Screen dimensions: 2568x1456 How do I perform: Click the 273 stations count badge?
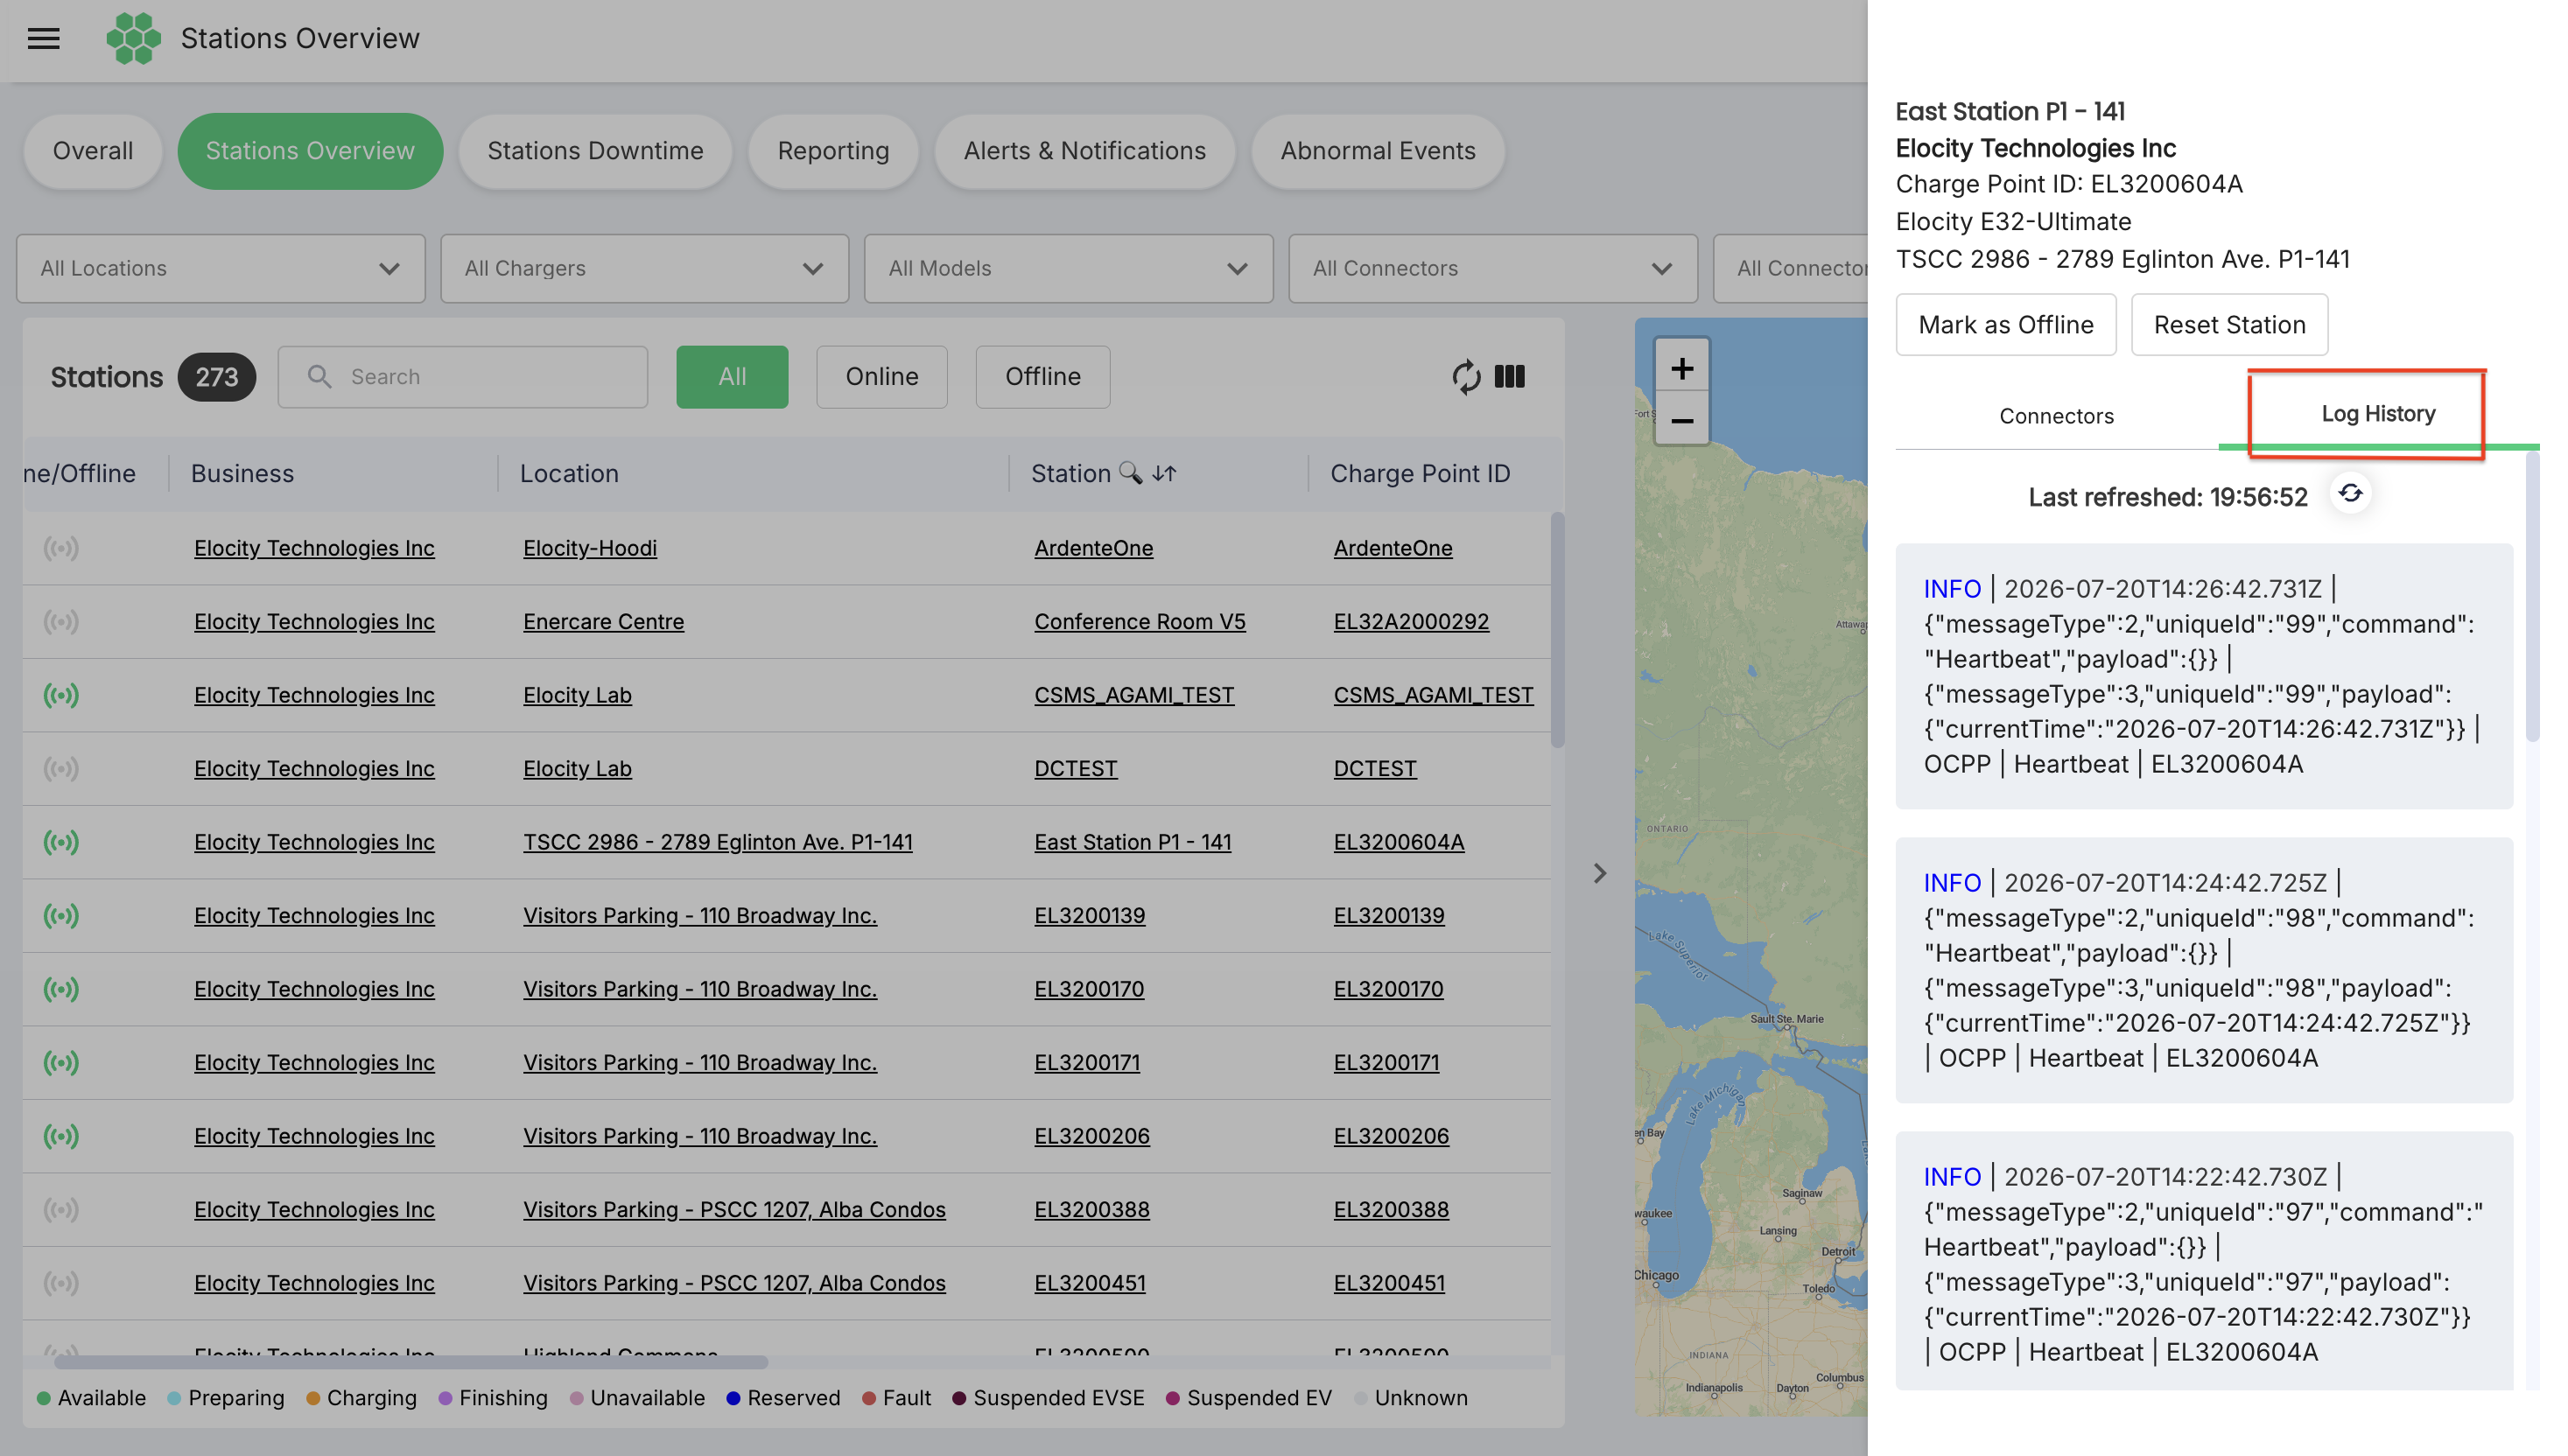pos(216,377)
